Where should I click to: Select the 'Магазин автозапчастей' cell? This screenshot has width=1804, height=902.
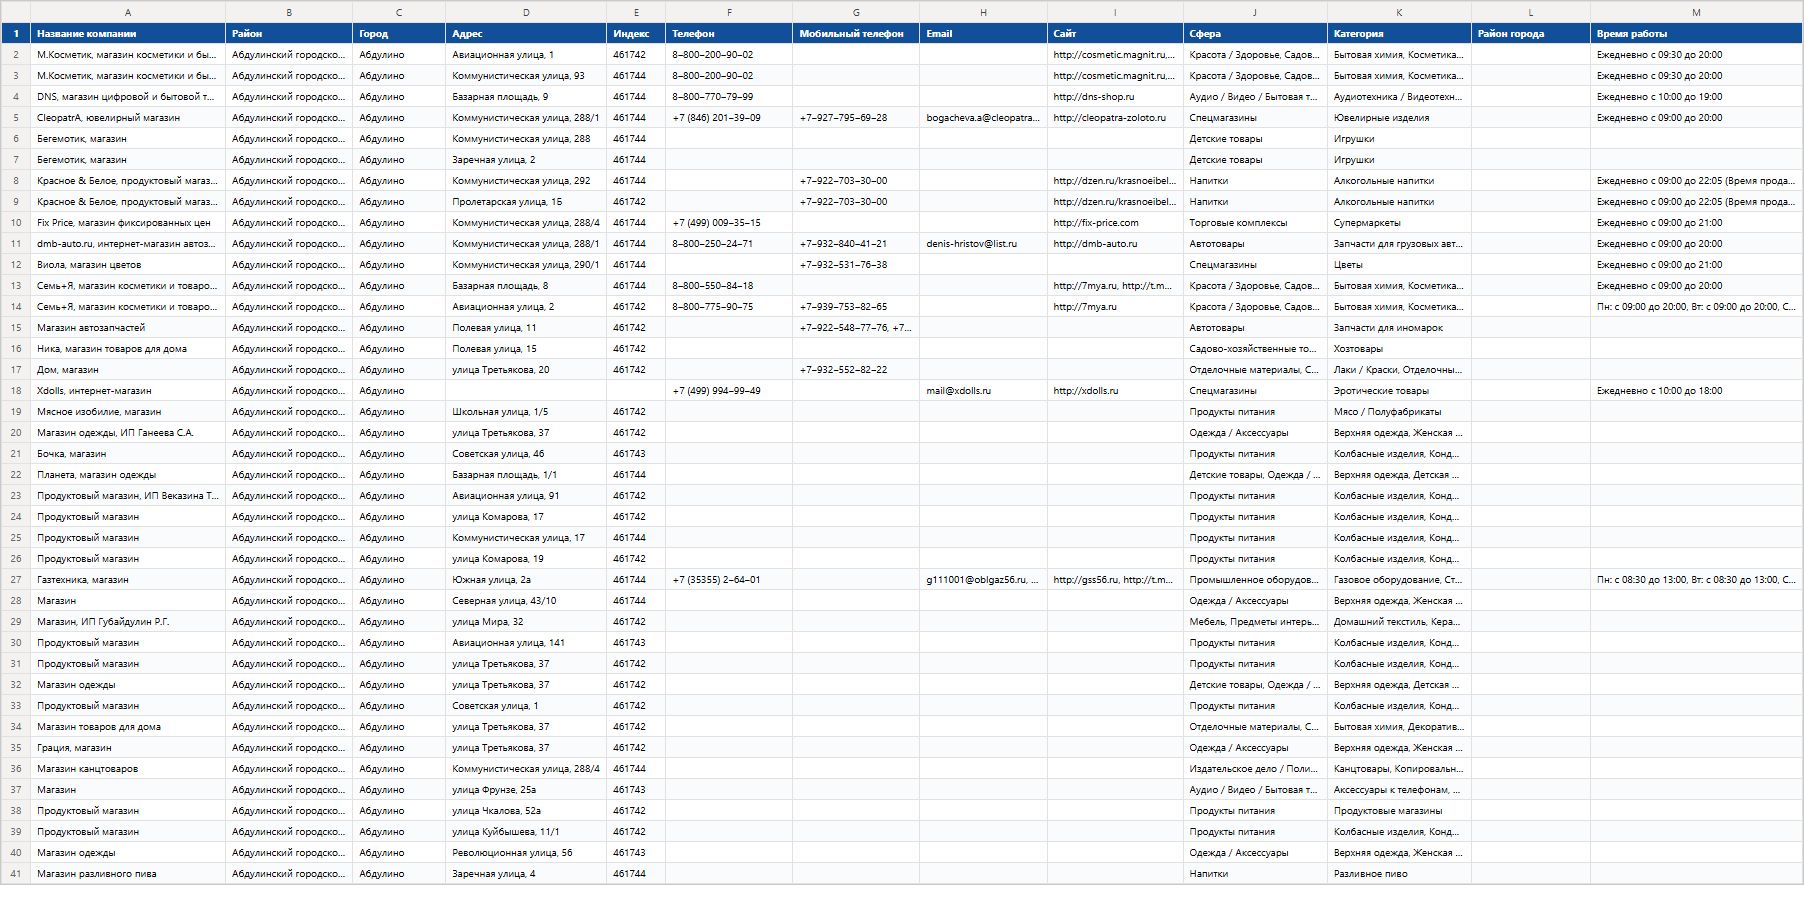128,327
